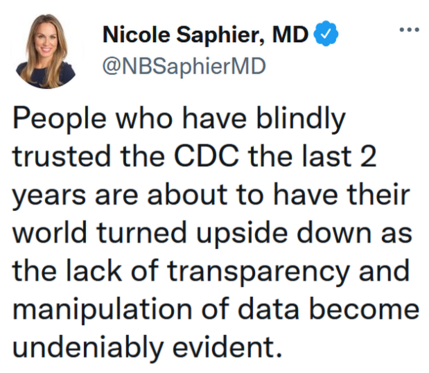Click the word "years" in the tweet
This screenshot has width=429, height=373.
49,197
